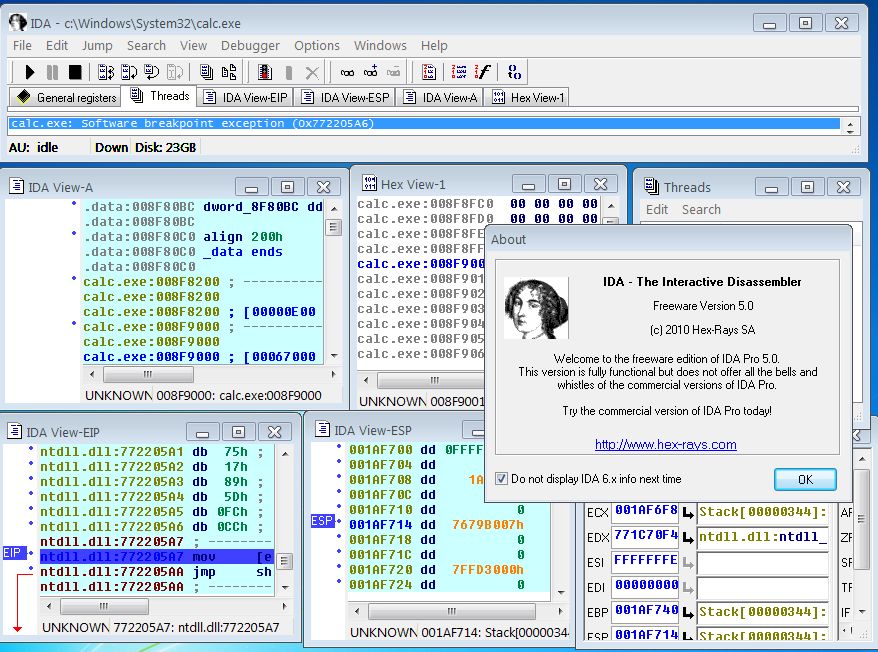Switch to IDA View-ESP tab
The image size is (878, 652).
(x=344, y=97)
